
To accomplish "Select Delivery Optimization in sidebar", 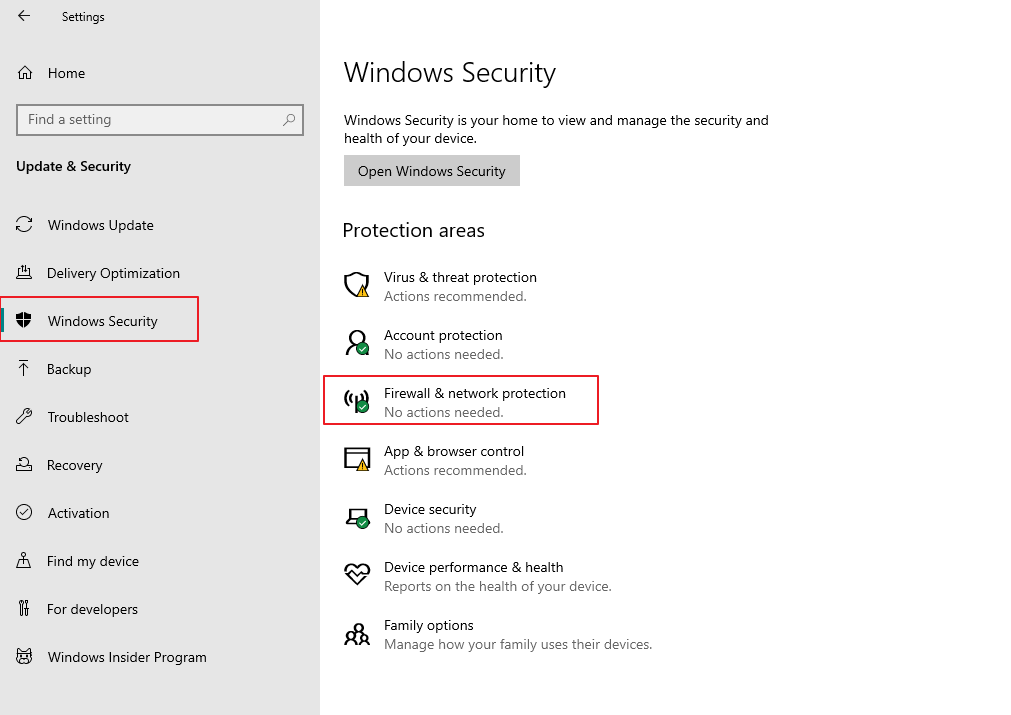I will 113,273.
